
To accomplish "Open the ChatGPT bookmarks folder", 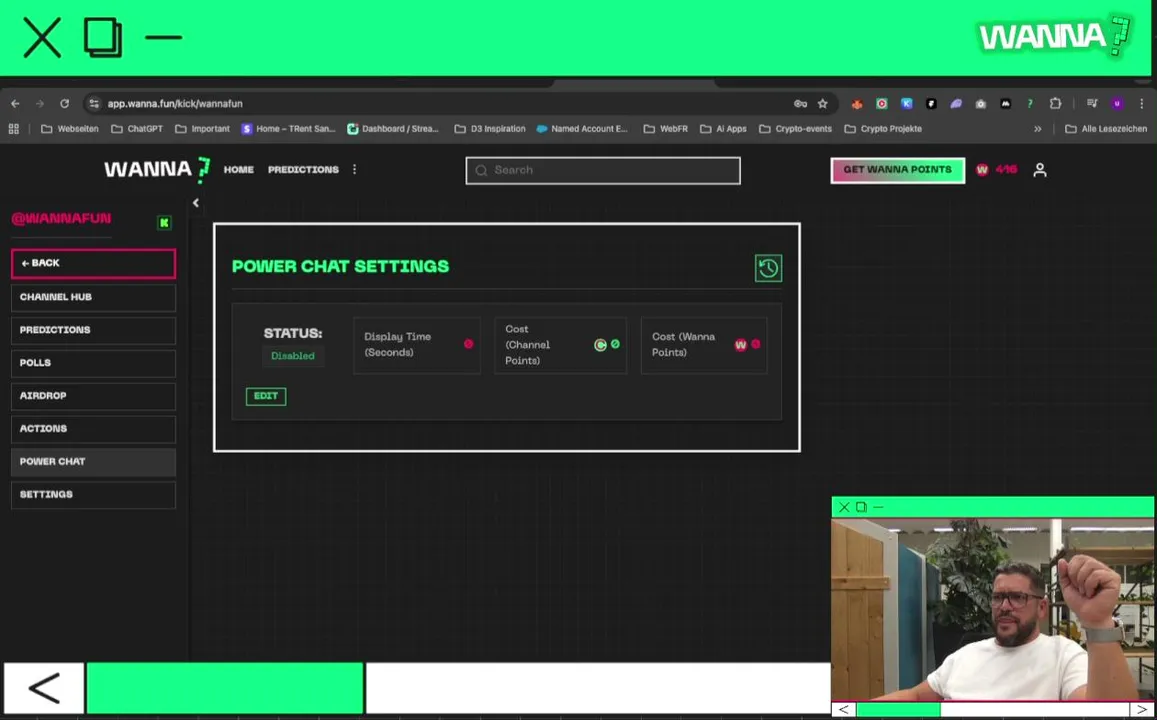I will (137, 129).
